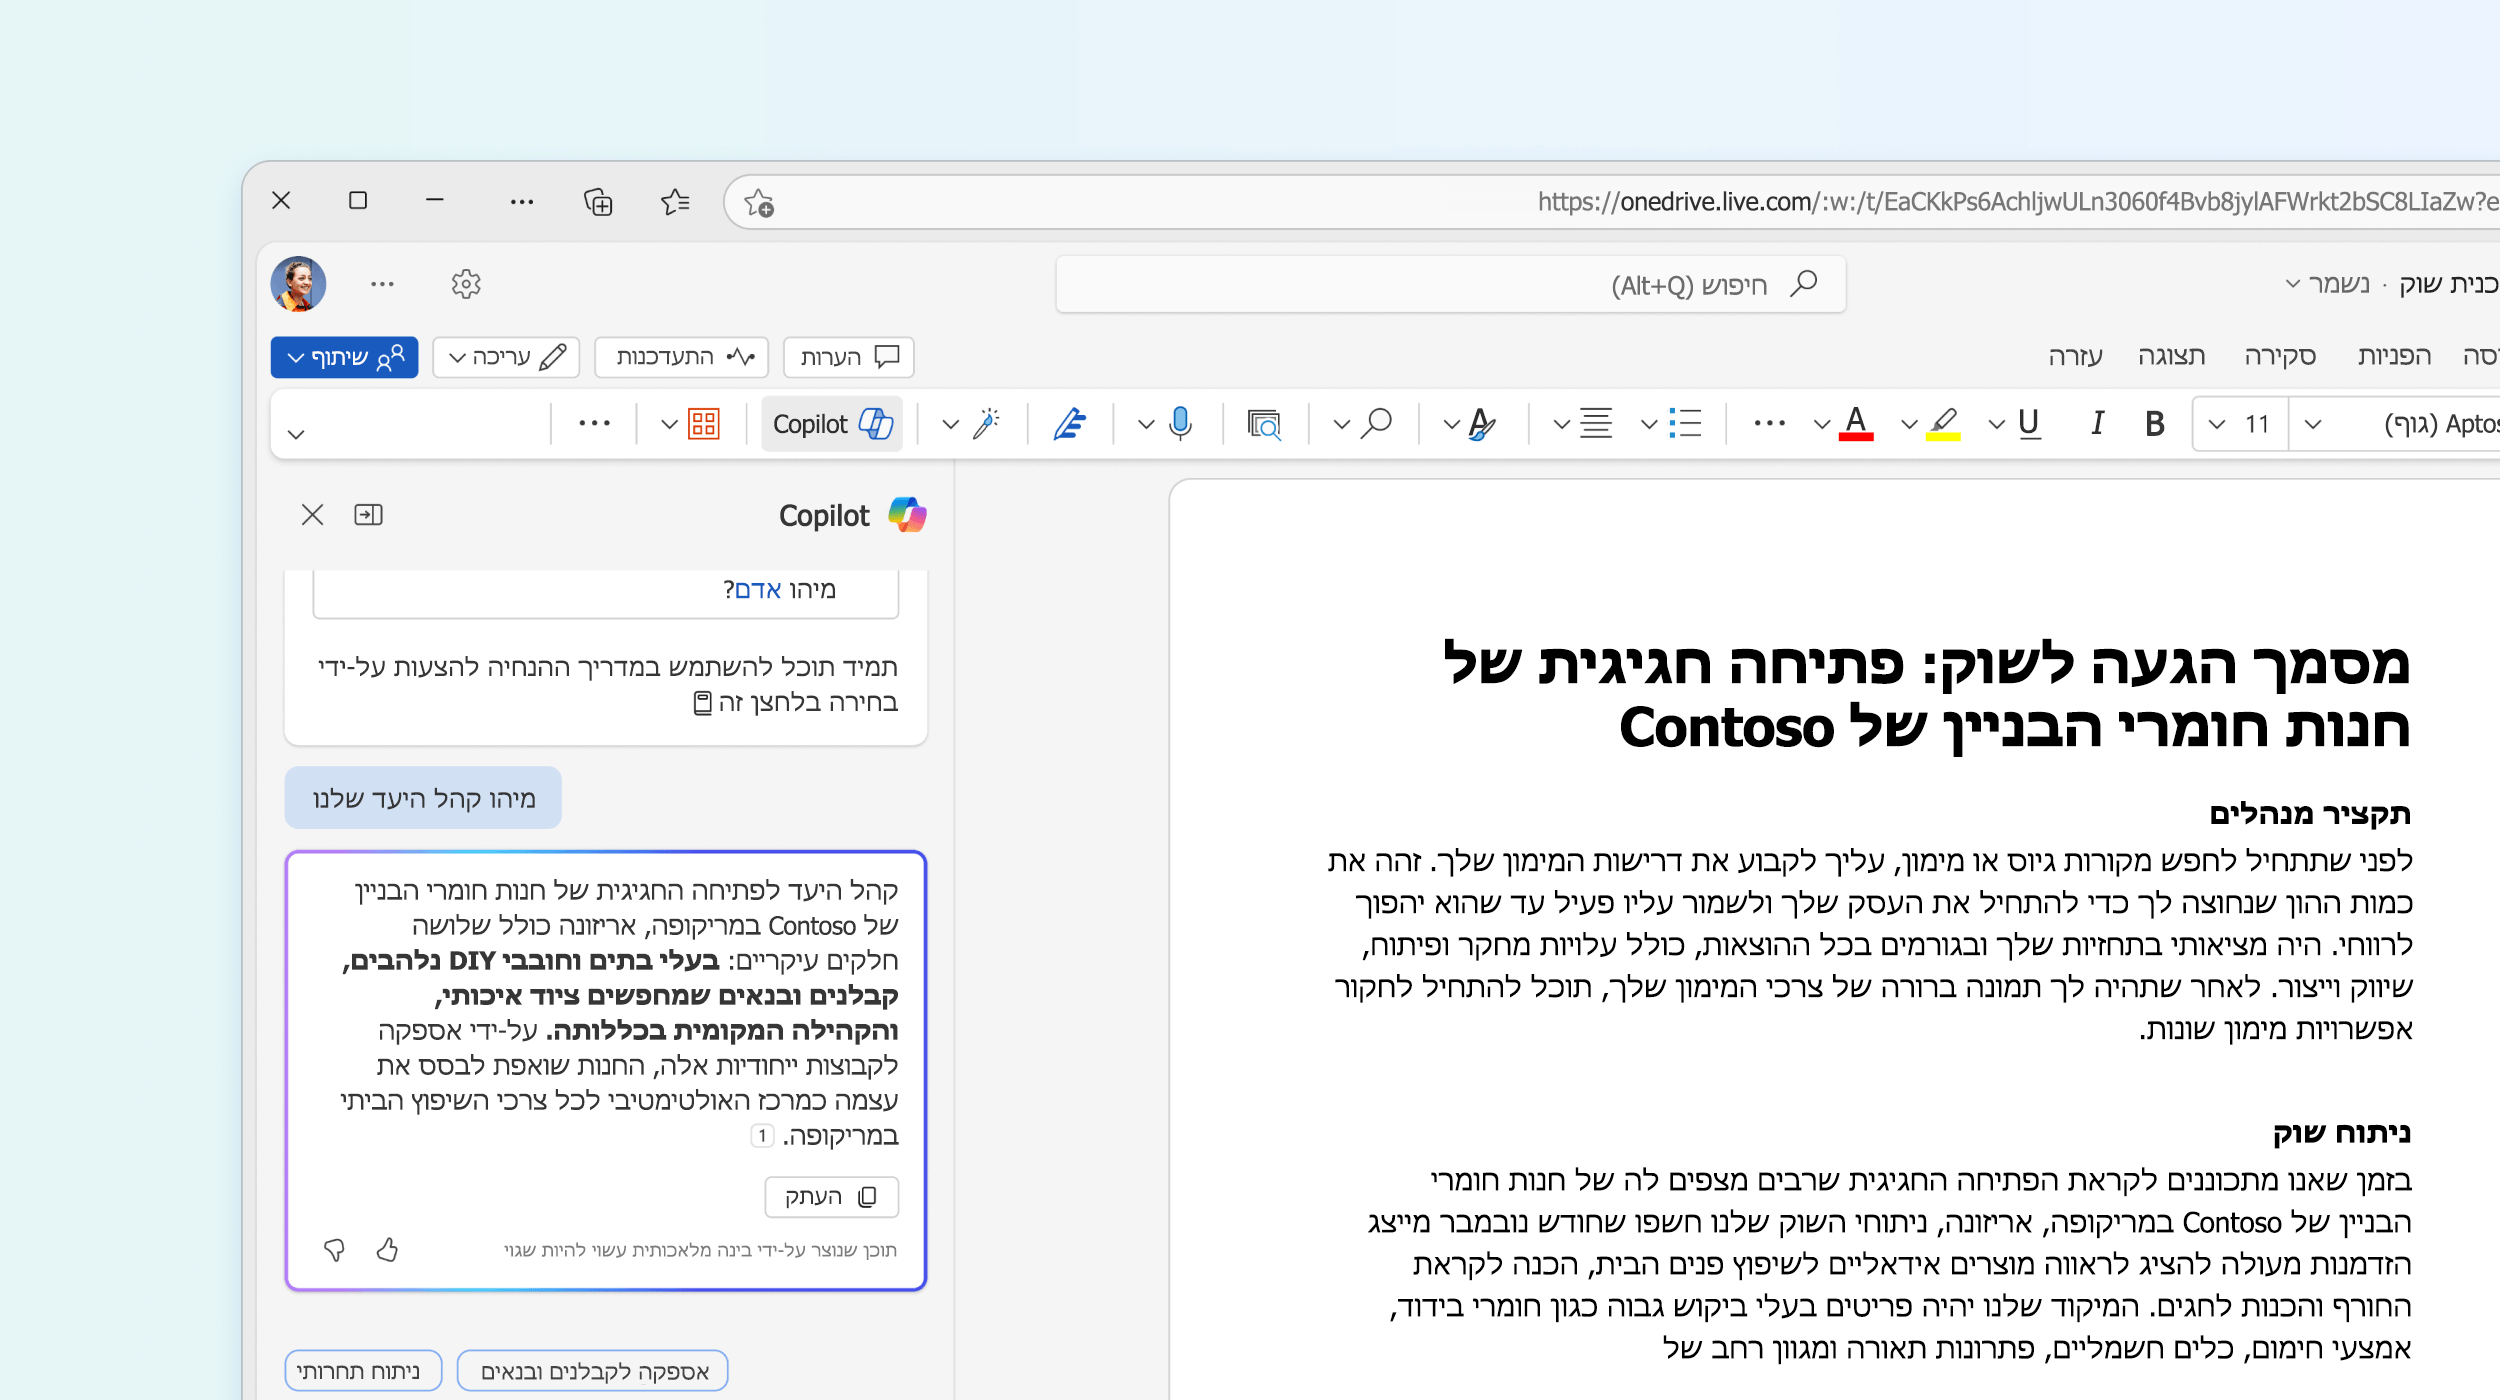Viewport: 2500px width, 1400px height.
Task: Open the settings gear icon
Action: [466, 284]
